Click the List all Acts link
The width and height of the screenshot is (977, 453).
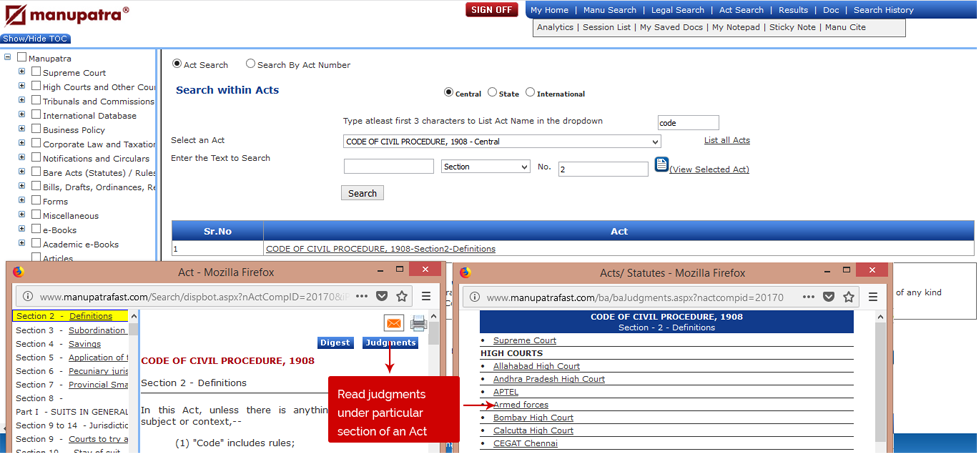(x=727, y=140)
